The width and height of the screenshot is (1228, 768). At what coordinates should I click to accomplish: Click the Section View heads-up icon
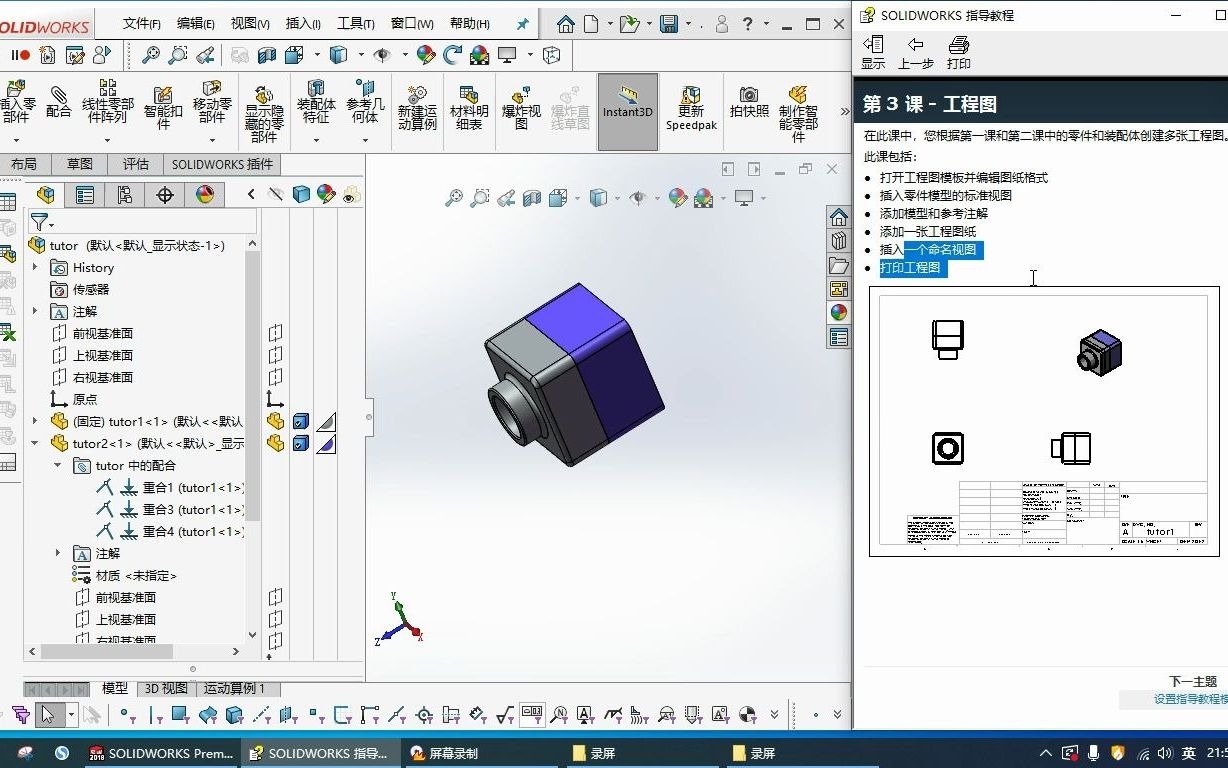531,198
